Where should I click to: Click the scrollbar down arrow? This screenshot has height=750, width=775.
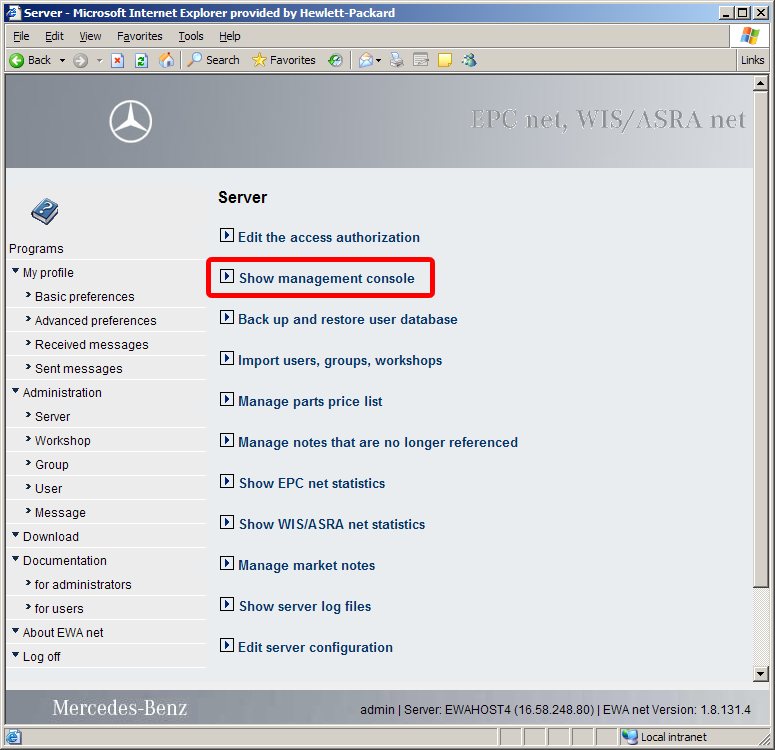coord(761,674)
